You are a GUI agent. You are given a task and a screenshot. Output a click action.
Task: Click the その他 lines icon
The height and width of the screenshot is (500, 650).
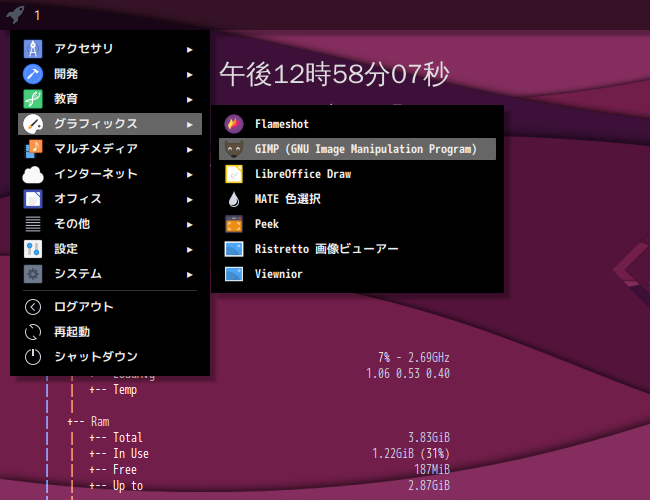33,224
